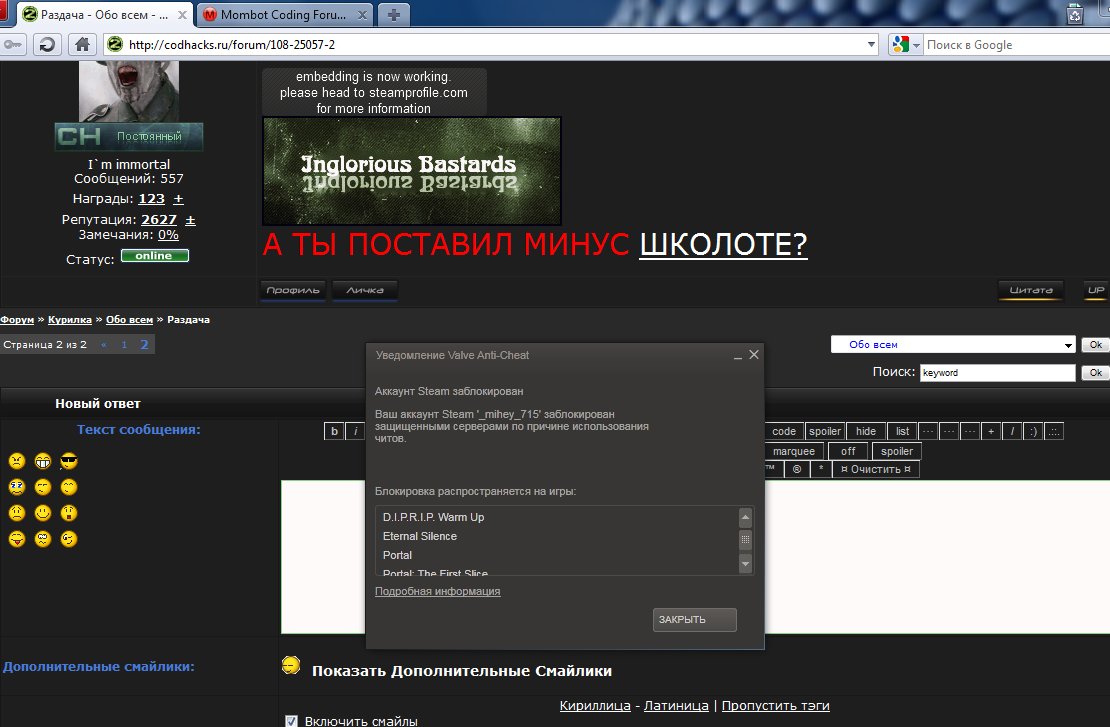The height and width of the screenshot is (727, 1110).
Task: Click the browser reload button
Action: [47, 45]
